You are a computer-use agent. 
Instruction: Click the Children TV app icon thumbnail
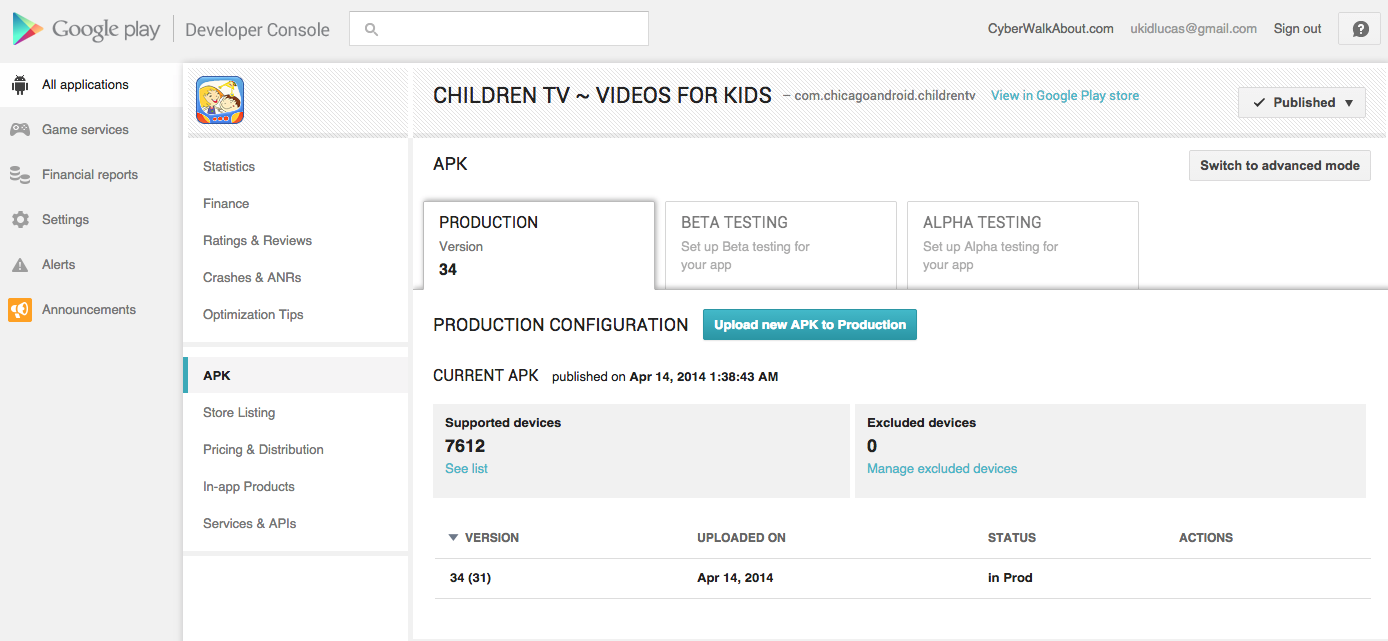[x=220, y=101]
